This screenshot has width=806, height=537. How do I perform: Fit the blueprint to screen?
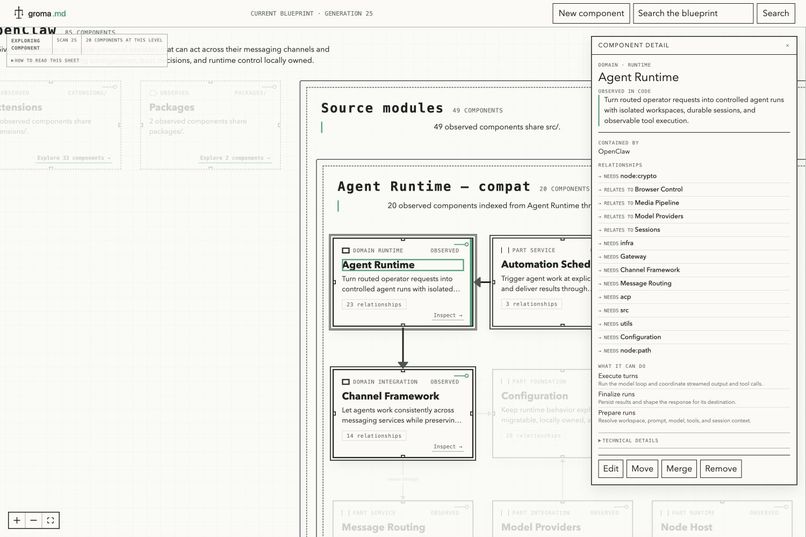50,521
